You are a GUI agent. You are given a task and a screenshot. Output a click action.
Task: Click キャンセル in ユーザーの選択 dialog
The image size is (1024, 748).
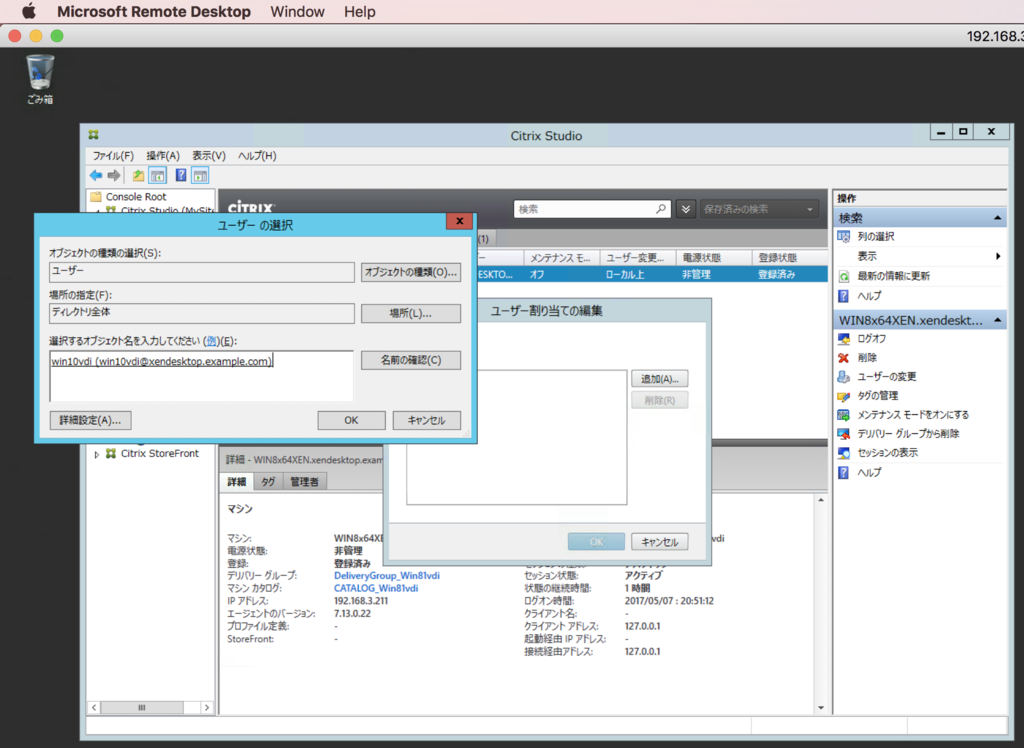pyautogui.click(x=426, y=420)
